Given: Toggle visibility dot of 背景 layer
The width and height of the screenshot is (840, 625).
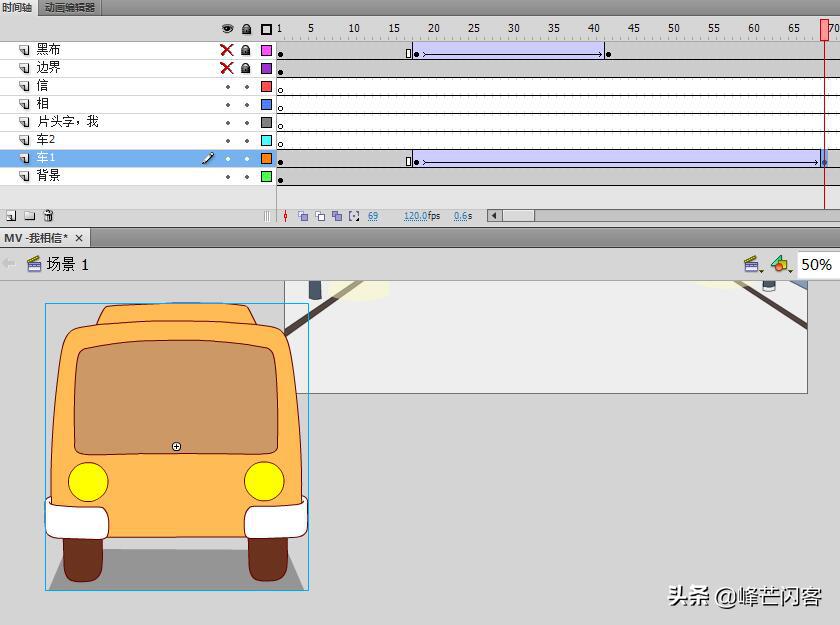Looking at the screenshot, I should pyautogui.click(x=227, y=176).
